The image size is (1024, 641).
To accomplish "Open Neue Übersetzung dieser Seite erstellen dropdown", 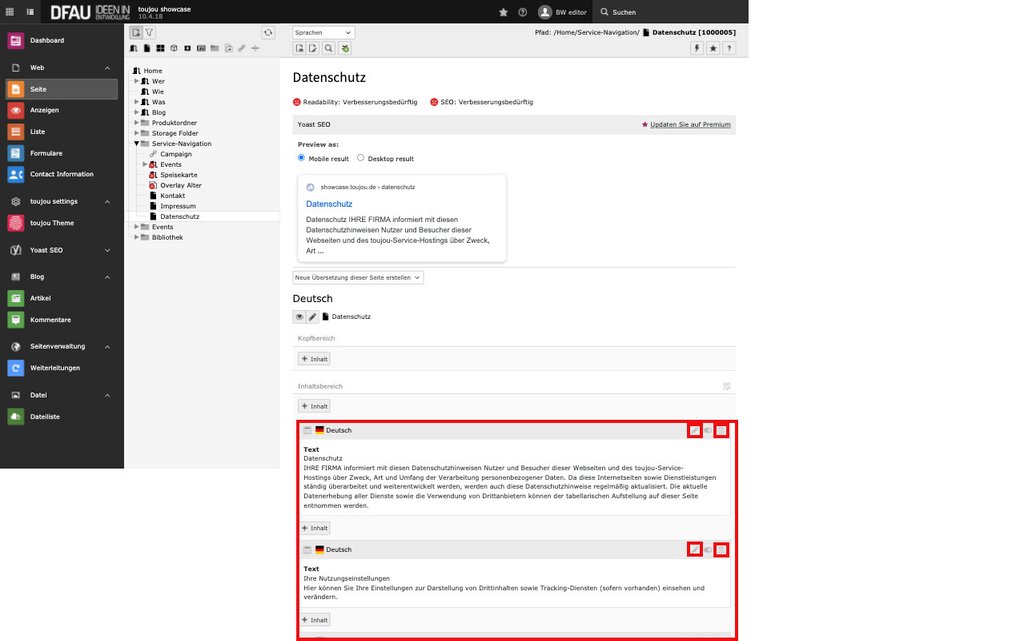I will click(358, 277).
